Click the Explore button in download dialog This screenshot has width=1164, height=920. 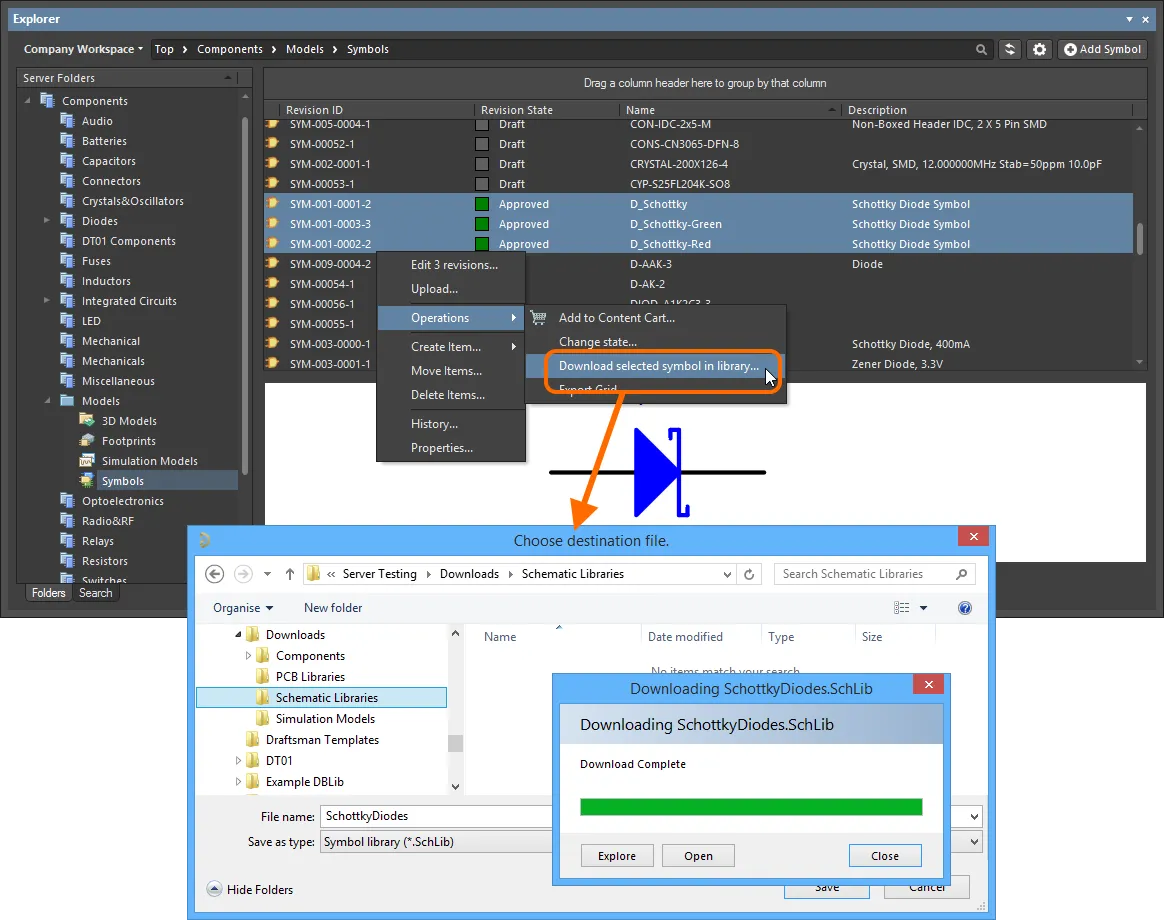(x=617, y=856)
